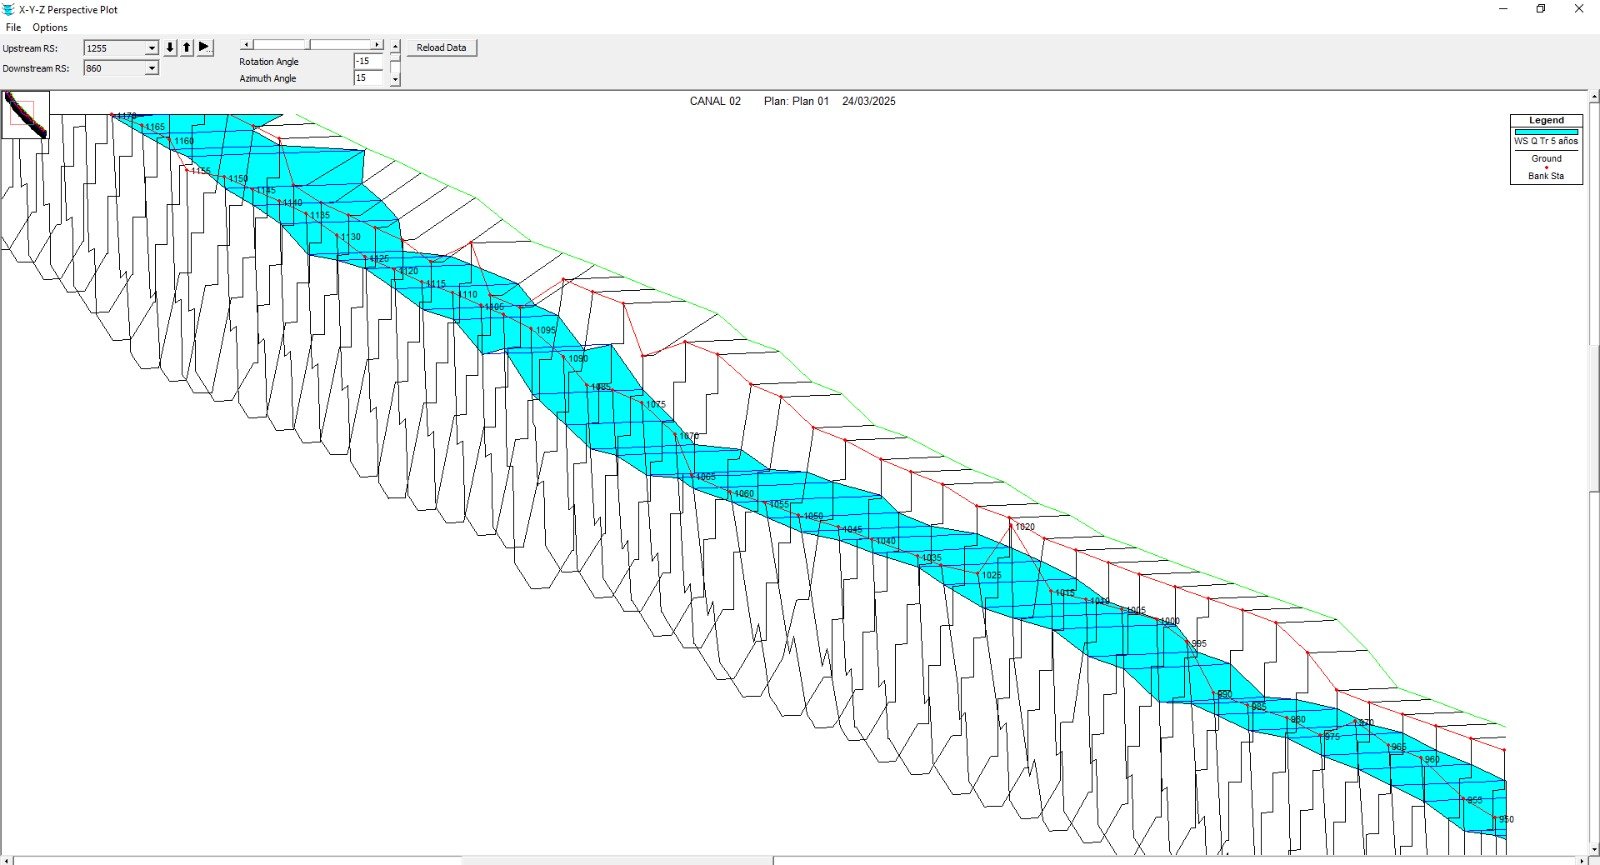
Task: Start the animation with the play button
Action: 205,47
